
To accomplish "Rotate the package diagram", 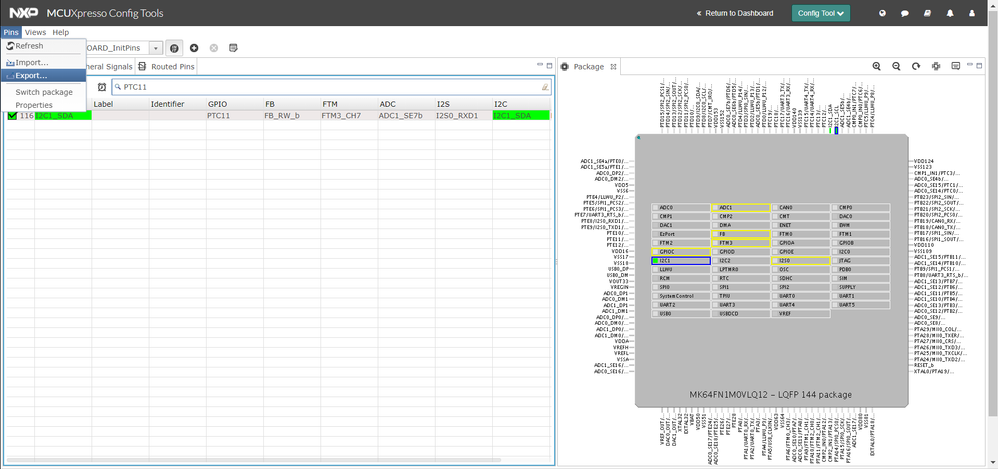I will (x=916, y=66).
